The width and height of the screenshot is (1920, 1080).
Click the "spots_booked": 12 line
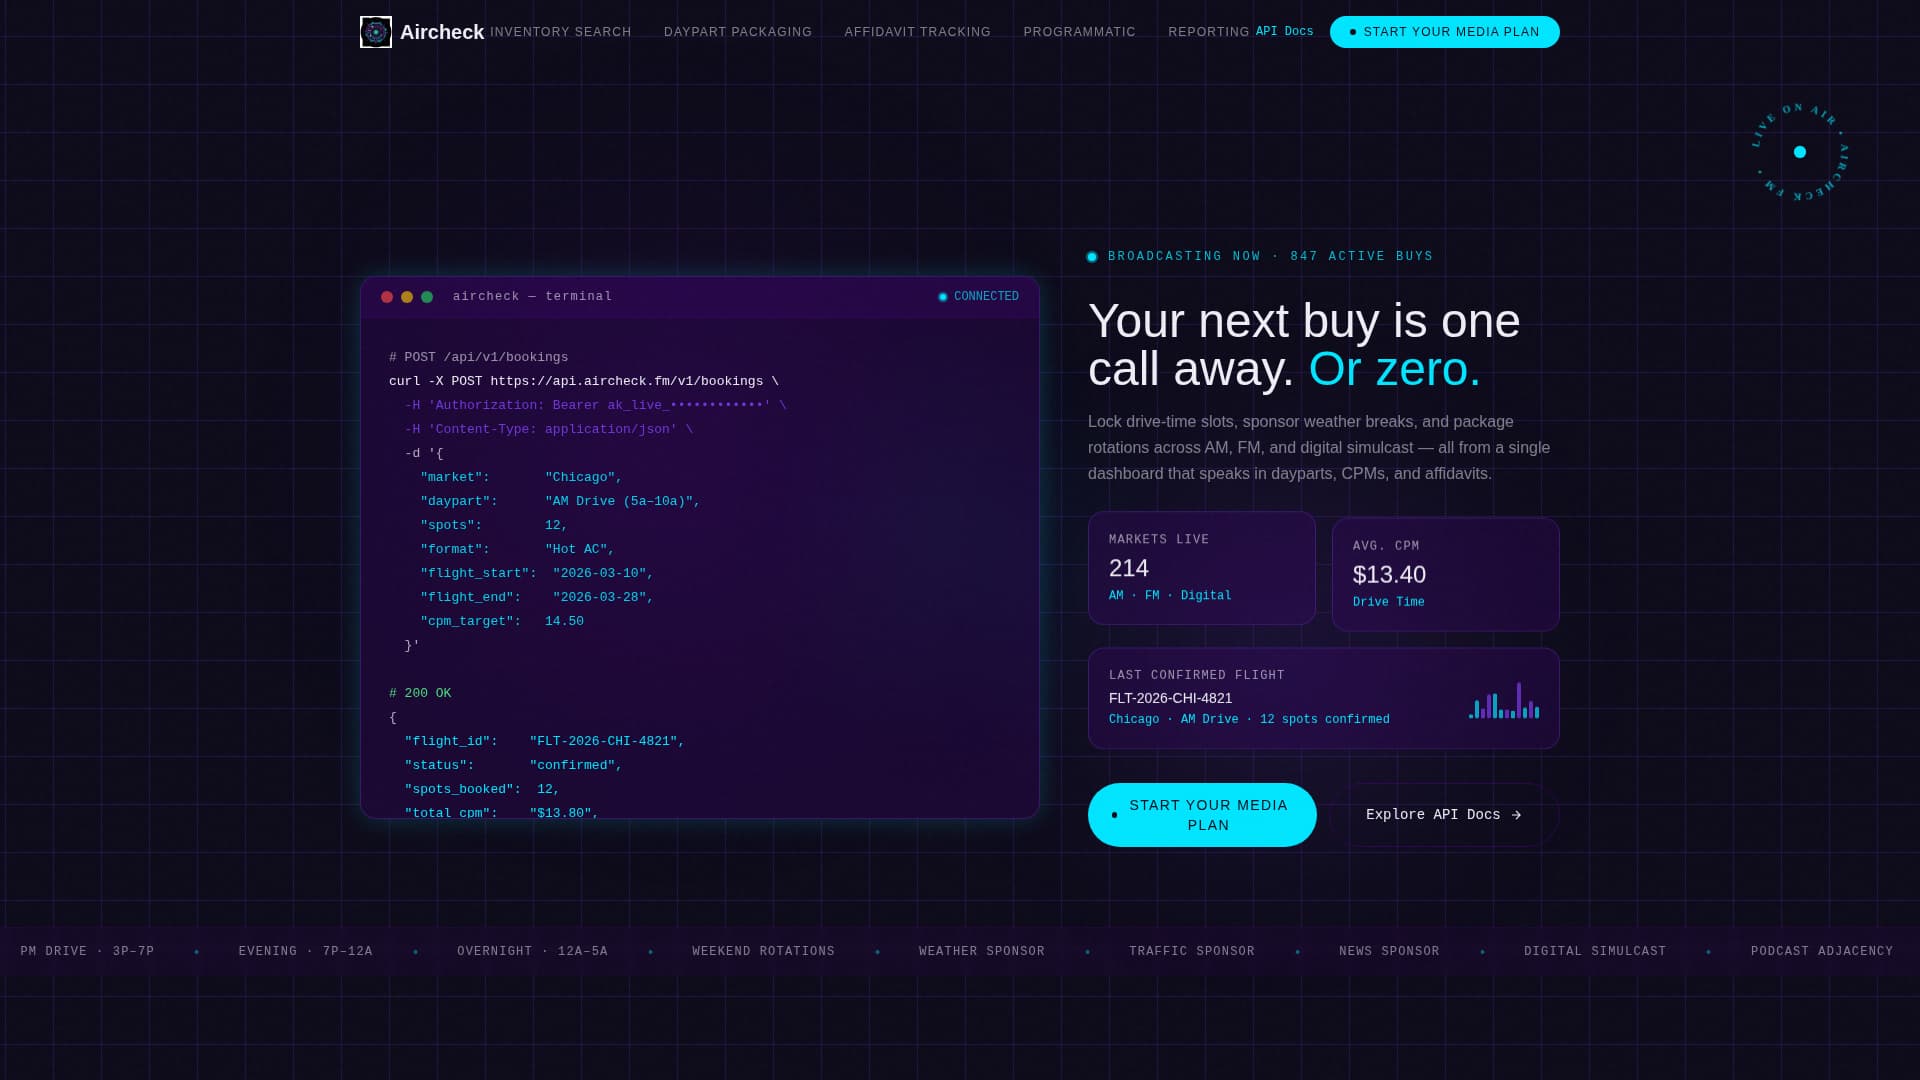click(x=482, y=789)
